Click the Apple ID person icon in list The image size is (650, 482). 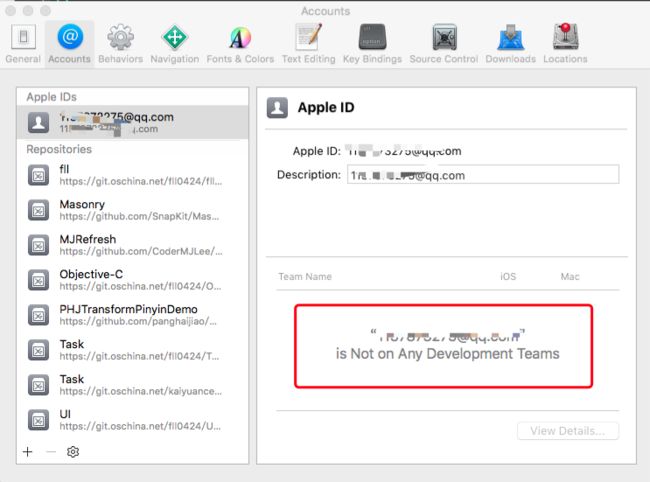pos(38,123)
